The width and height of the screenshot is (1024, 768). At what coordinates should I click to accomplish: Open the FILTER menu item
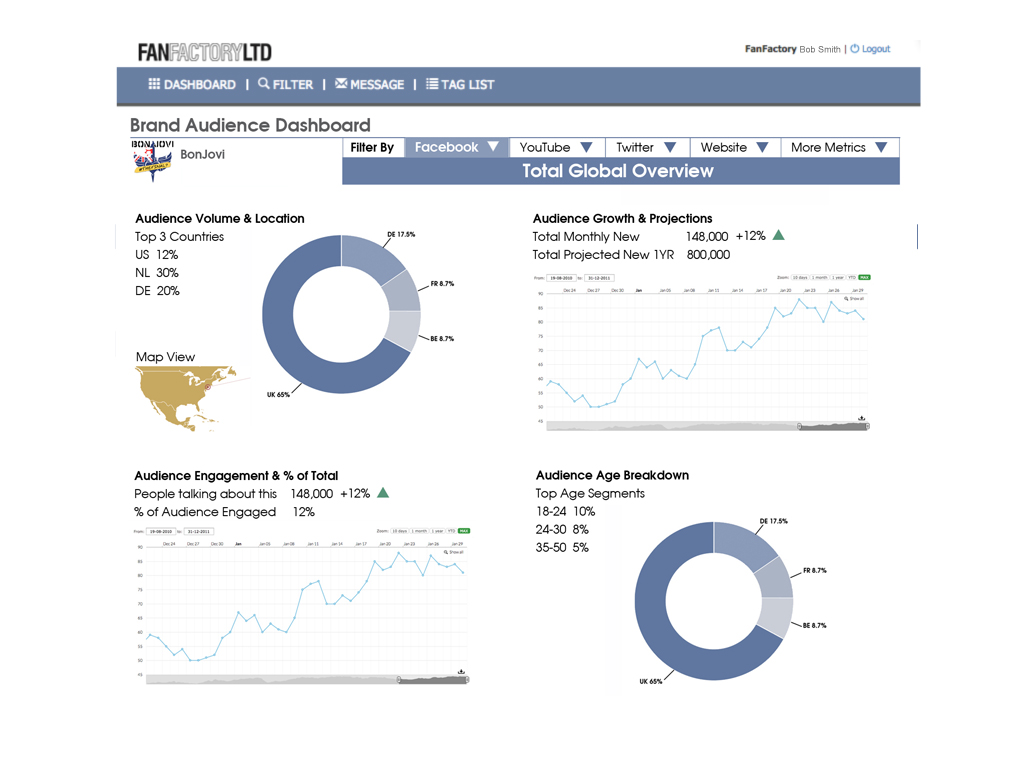click(x=285, y=84)
